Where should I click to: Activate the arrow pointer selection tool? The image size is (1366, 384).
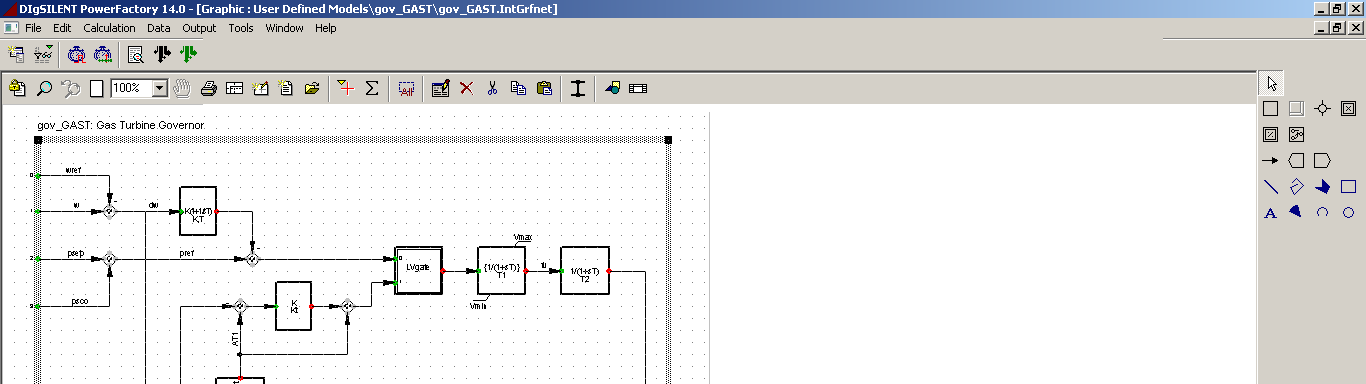[1271, 82]
